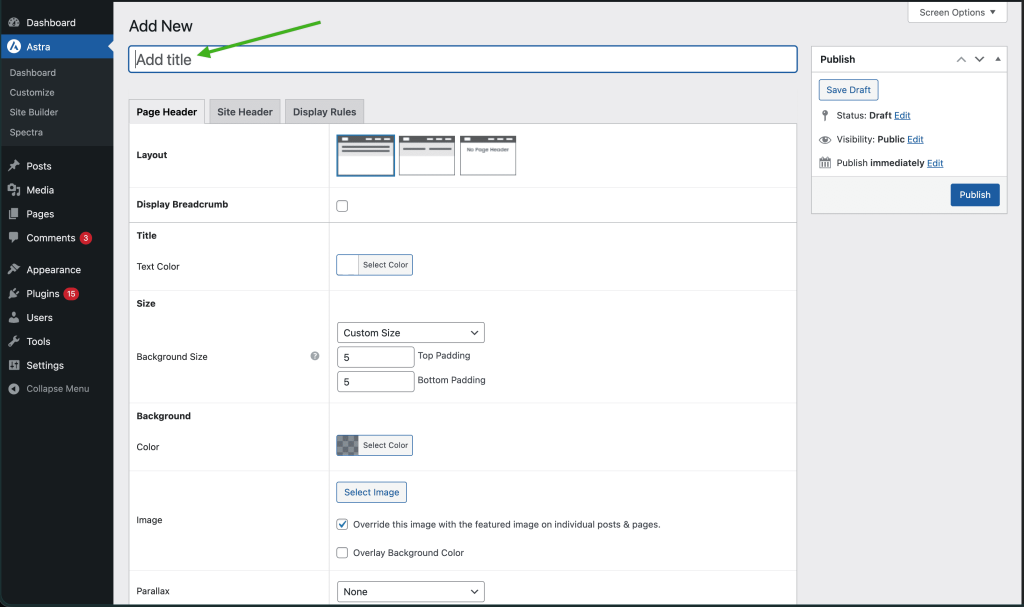Open the Parallax dropdown
This screenshot has width=1024, height=607.
pyautogui.click(x=410, y=591)
